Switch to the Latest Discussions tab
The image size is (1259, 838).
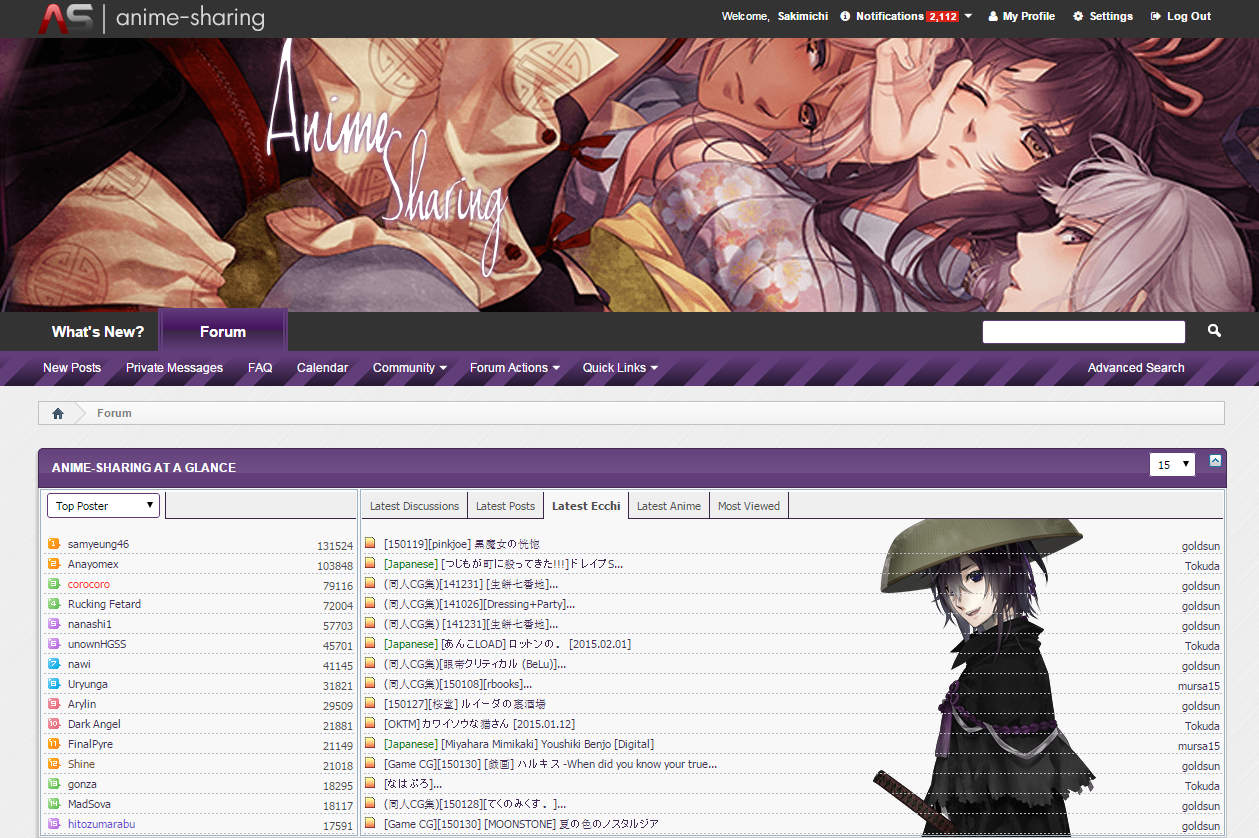pos(414,506)
